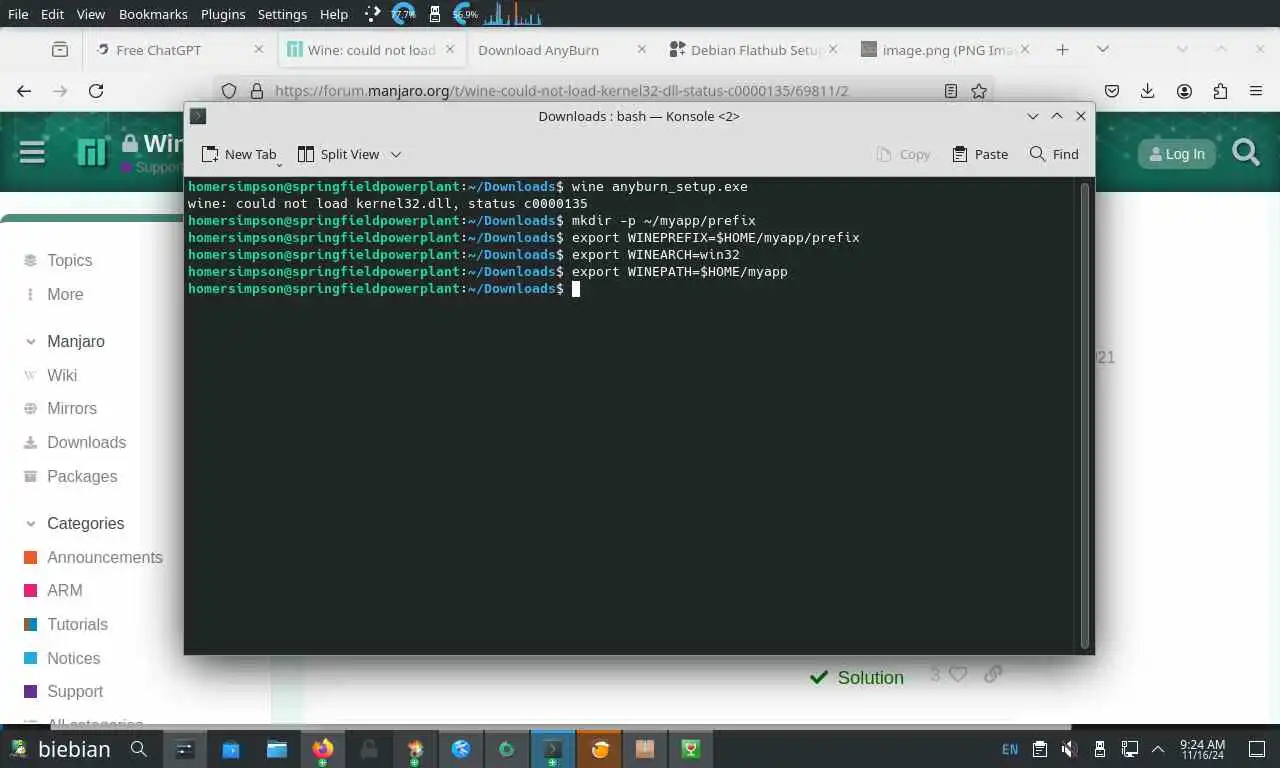Screen dimensions: 1280x768
Task: Click the Save to Pocket icon
Action: pyautogui.click(x=1112, y=91)
